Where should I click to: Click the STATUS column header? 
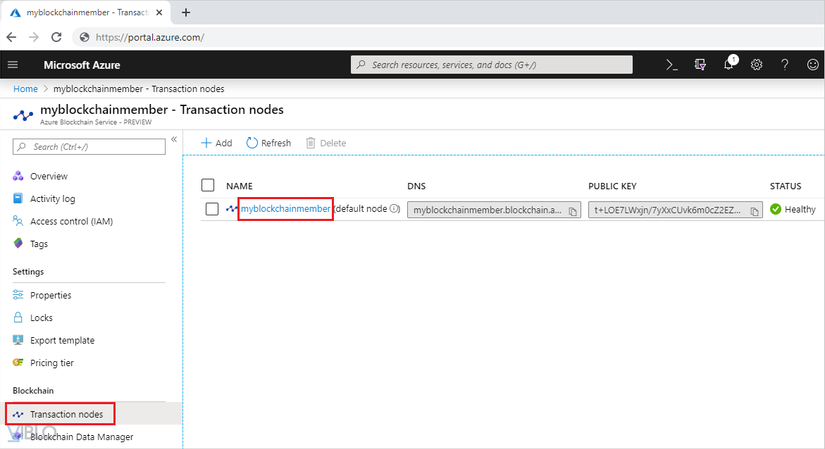[x=786, y=186]
